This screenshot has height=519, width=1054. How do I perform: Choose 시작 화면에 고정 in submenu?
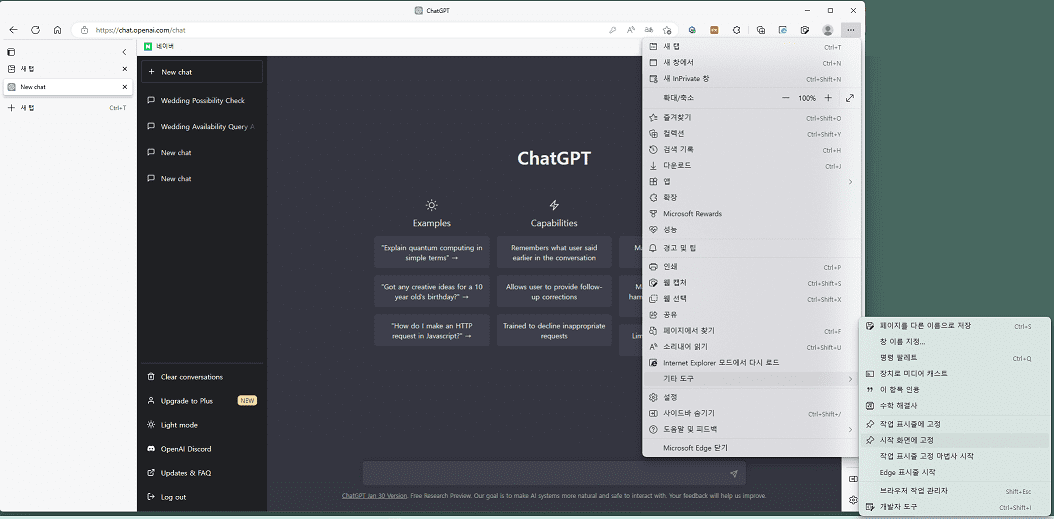tap(955, 440)
